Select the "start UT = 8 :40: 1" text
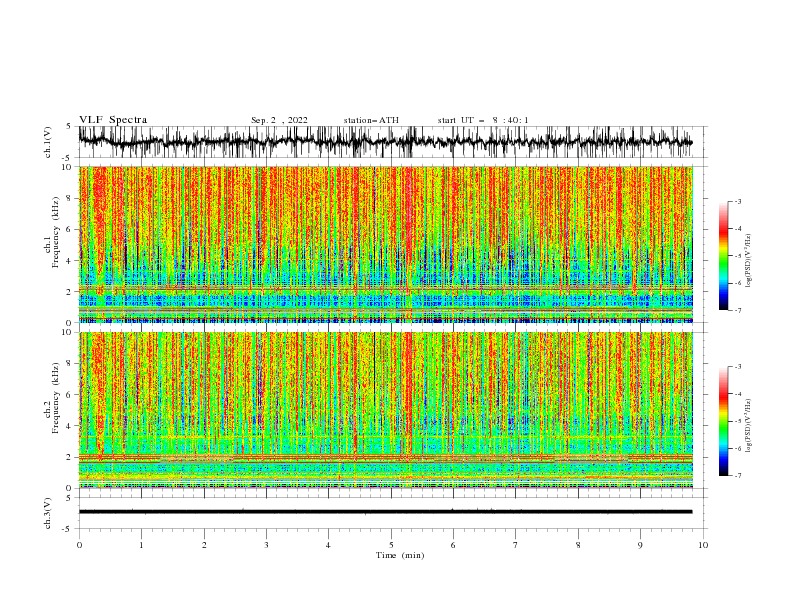The image size is (792, 612). 483,120
